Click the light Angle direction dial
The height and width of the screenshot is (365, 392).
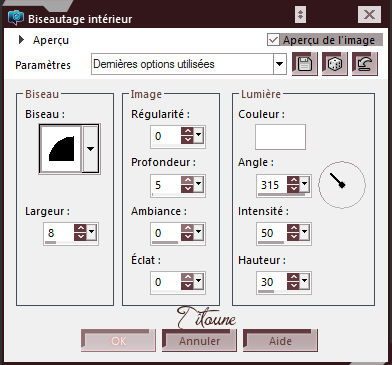pyautogui.click(x=342, y=185)
